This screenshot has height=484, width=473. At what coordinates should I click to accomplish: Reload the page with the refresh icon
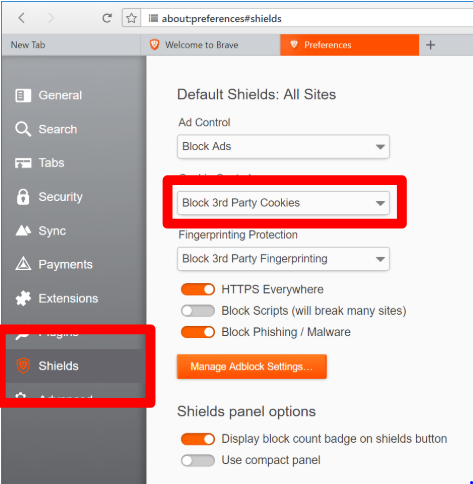[x=107, y=18]
